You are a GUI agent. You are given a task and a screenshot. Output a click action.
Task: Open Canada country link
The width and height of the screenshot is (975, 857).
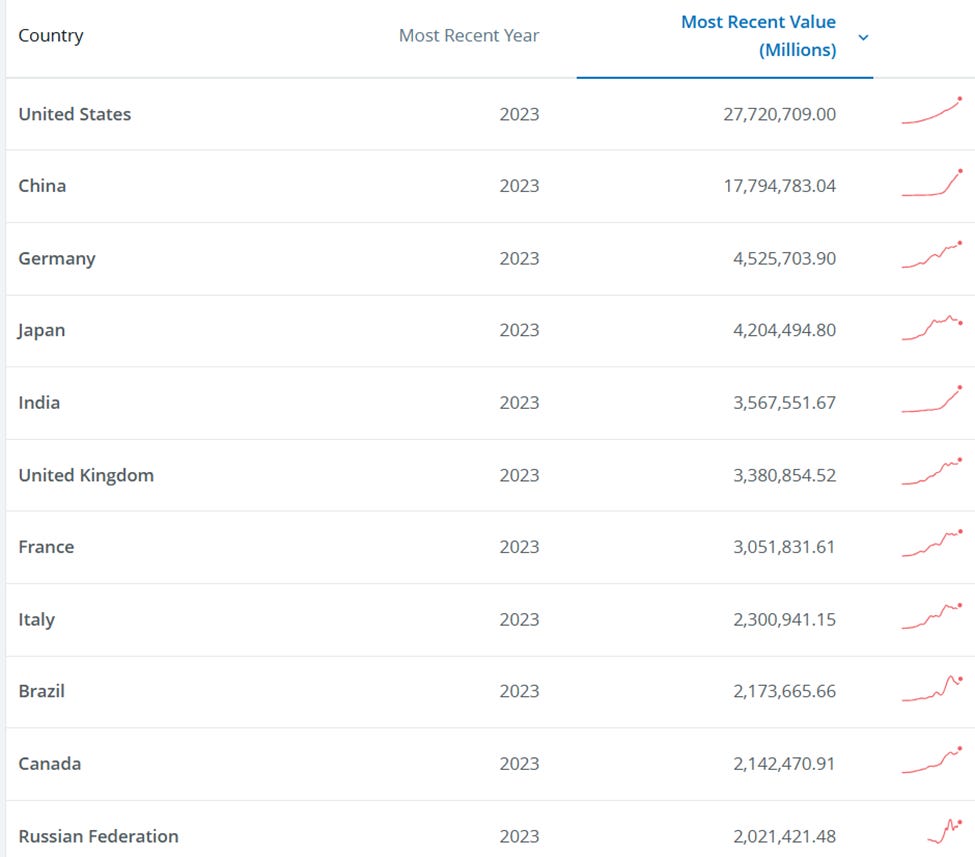(x=50, y=763)
